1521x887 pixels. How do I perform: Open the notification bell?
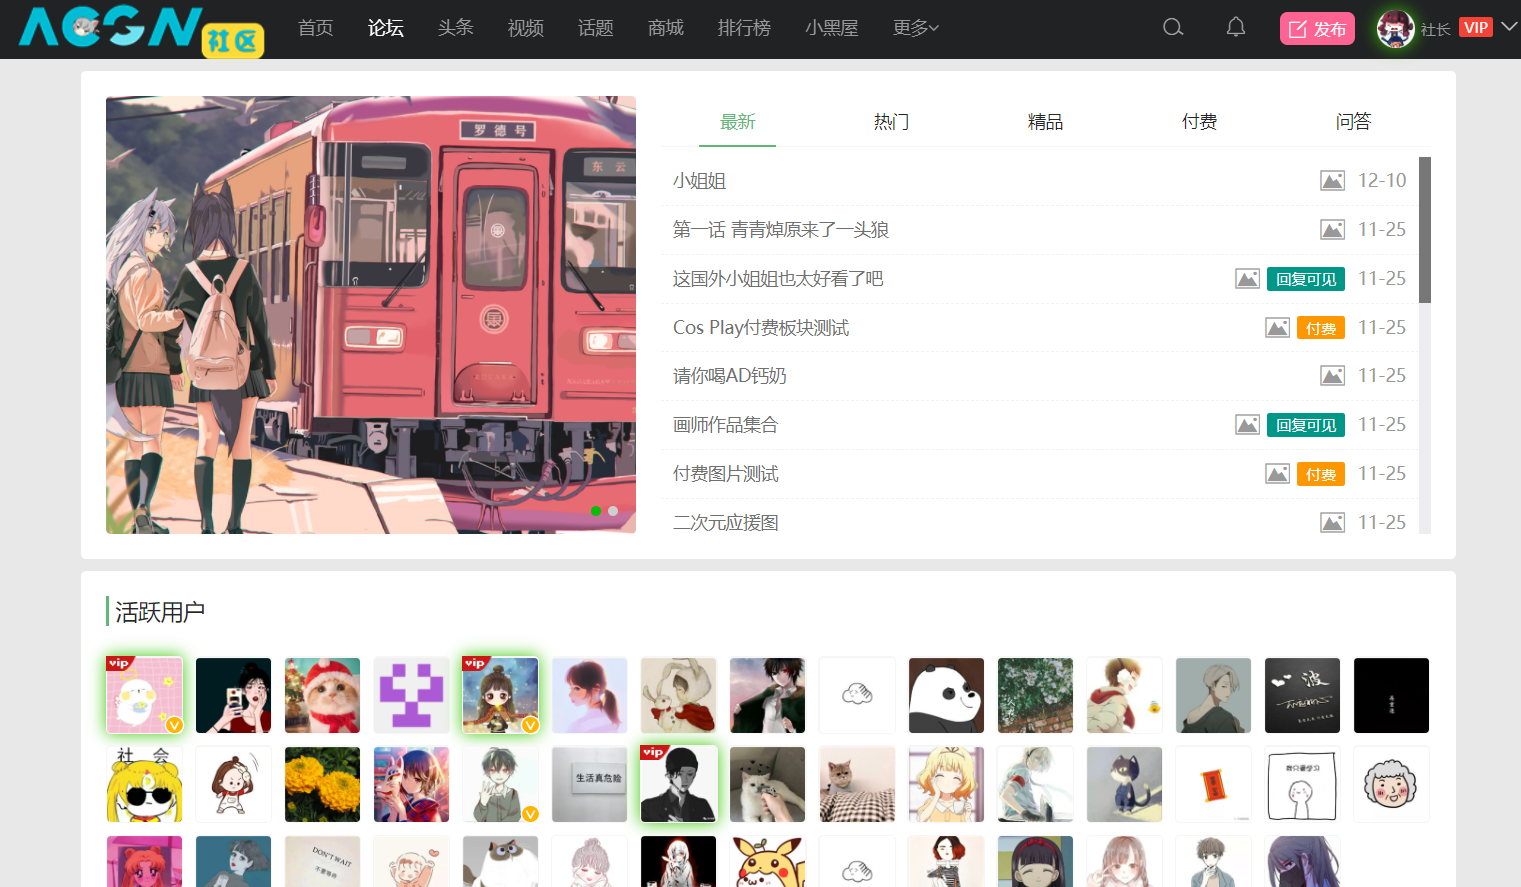coord(1236,27)
